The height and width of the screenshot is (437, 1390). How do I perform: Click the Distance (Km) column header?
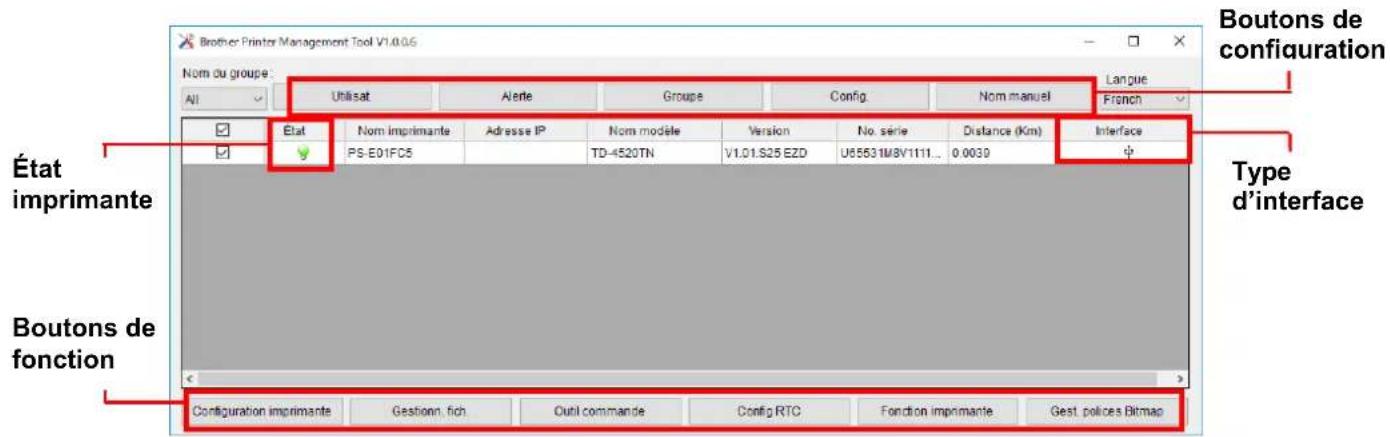[x=1002, y=131]
